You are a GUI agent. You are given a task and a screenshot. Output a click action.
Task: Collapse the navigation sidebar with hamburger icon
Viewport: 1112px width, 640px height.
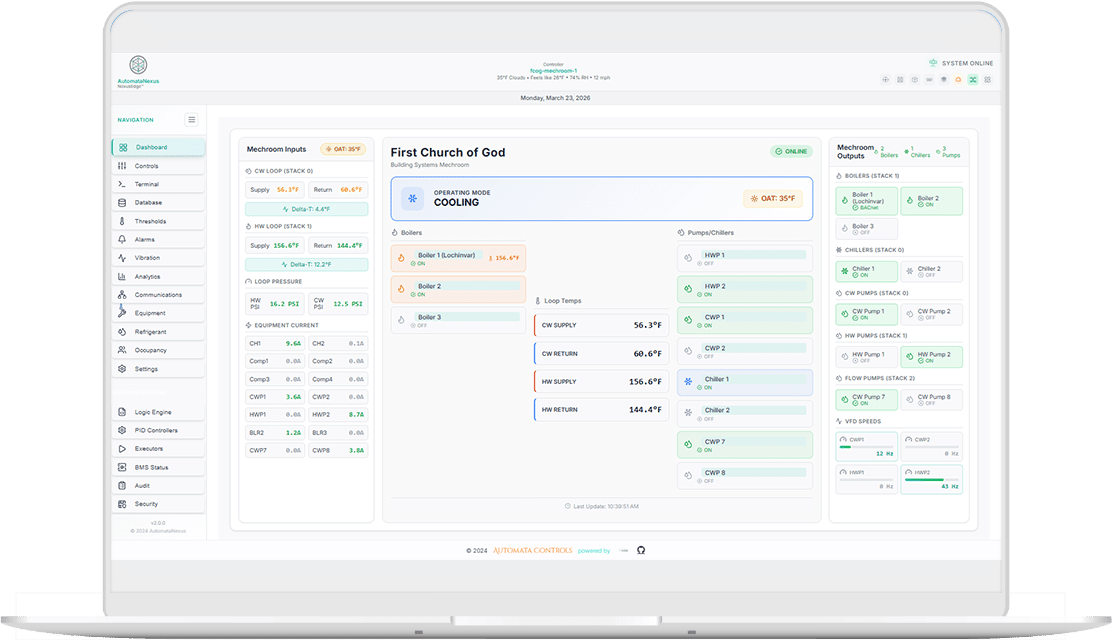[191, 120]
